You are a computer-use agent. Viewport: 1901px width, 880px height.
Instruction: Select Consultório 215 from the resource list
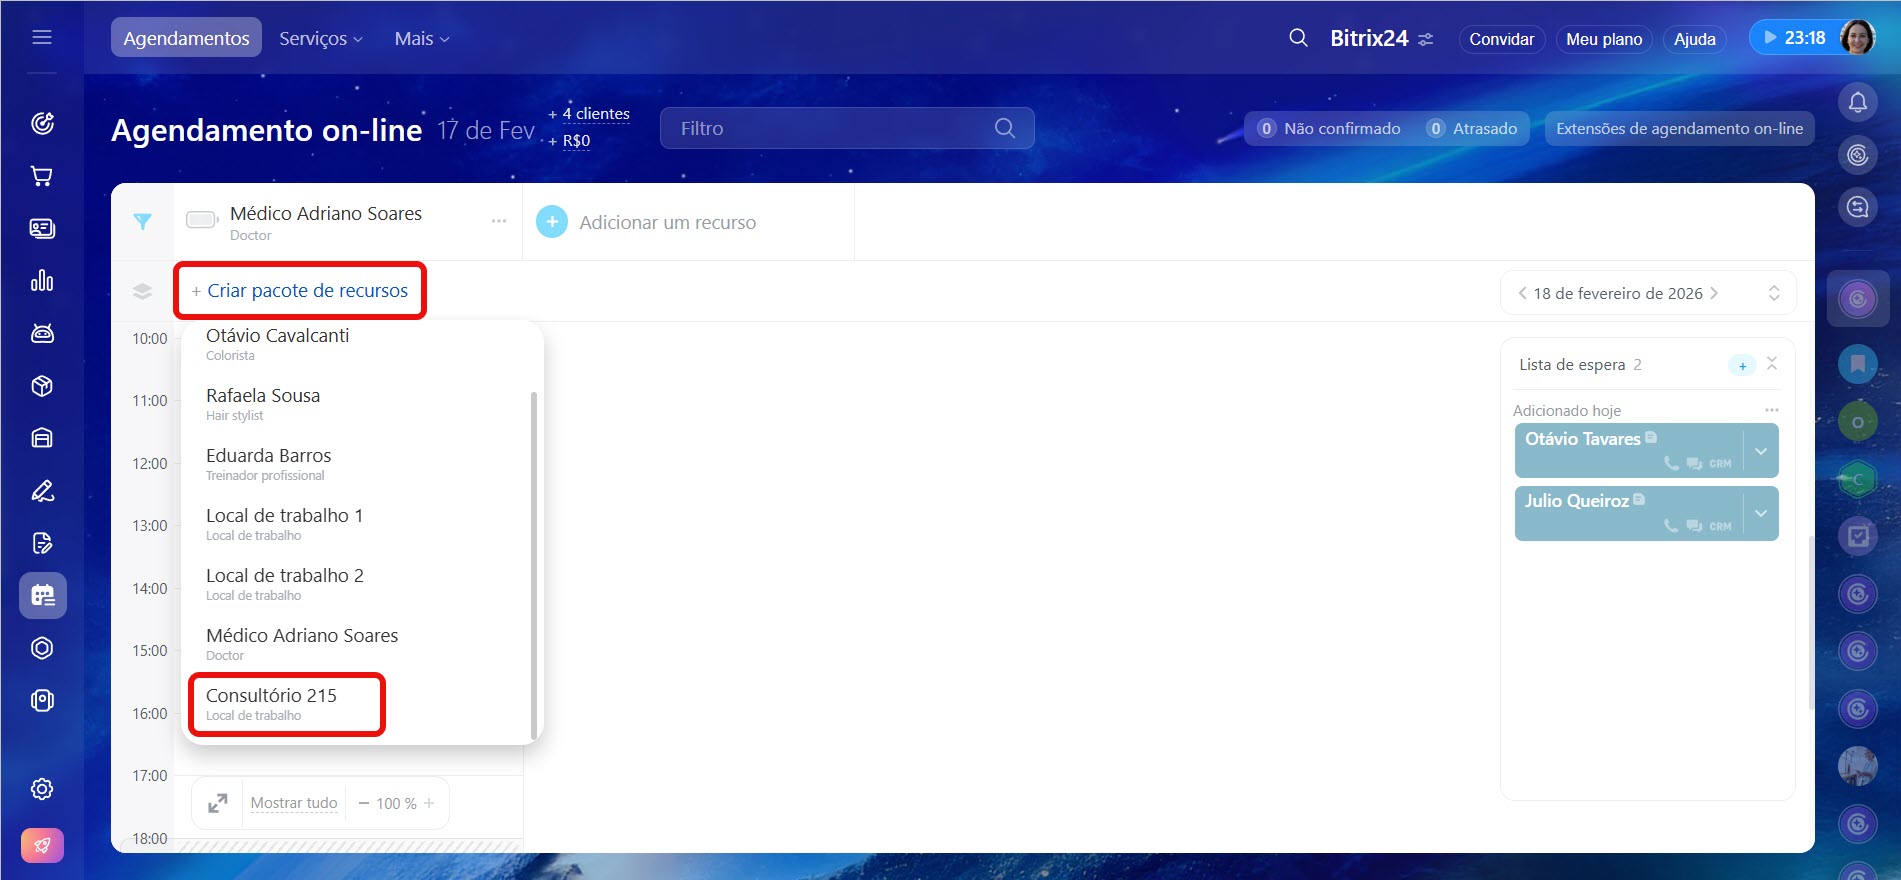[x=272, y=703]
